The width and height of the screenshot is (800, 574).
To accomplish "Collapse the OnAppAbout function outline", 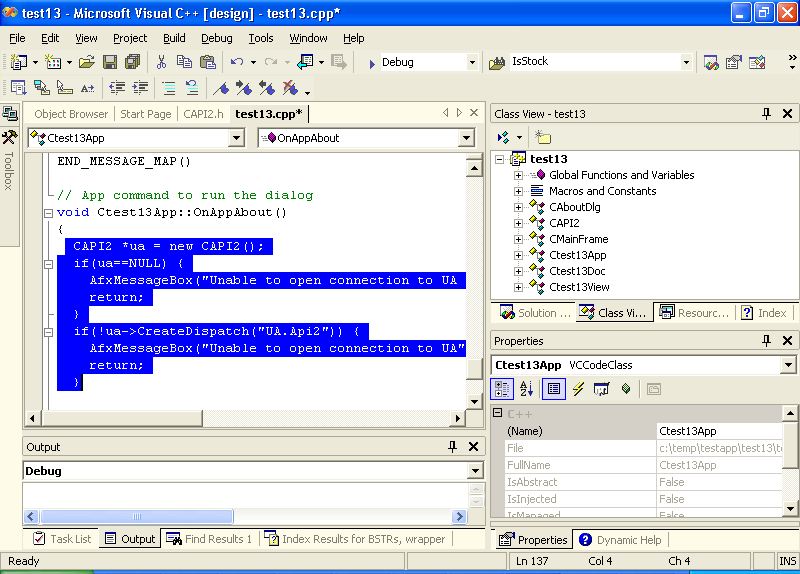I will pos(48,213).
